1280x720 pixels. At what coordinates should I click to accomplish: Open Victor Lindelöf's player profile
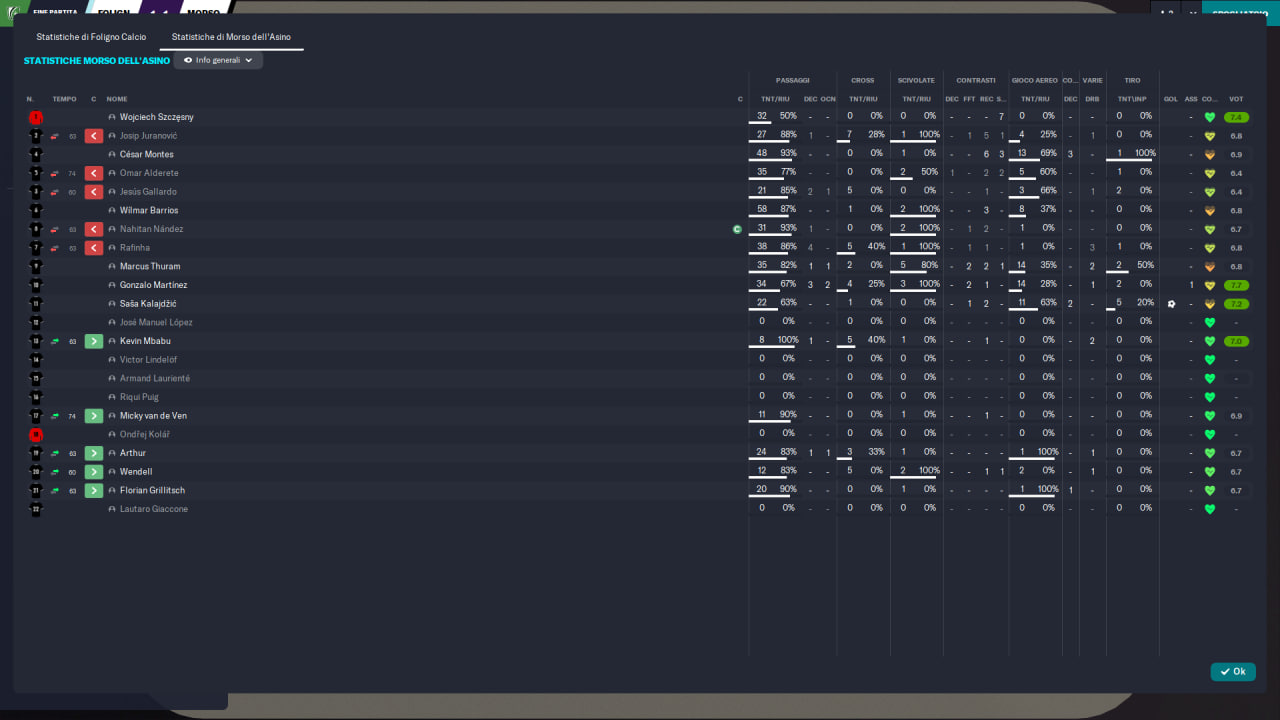[x=146, y=360]
